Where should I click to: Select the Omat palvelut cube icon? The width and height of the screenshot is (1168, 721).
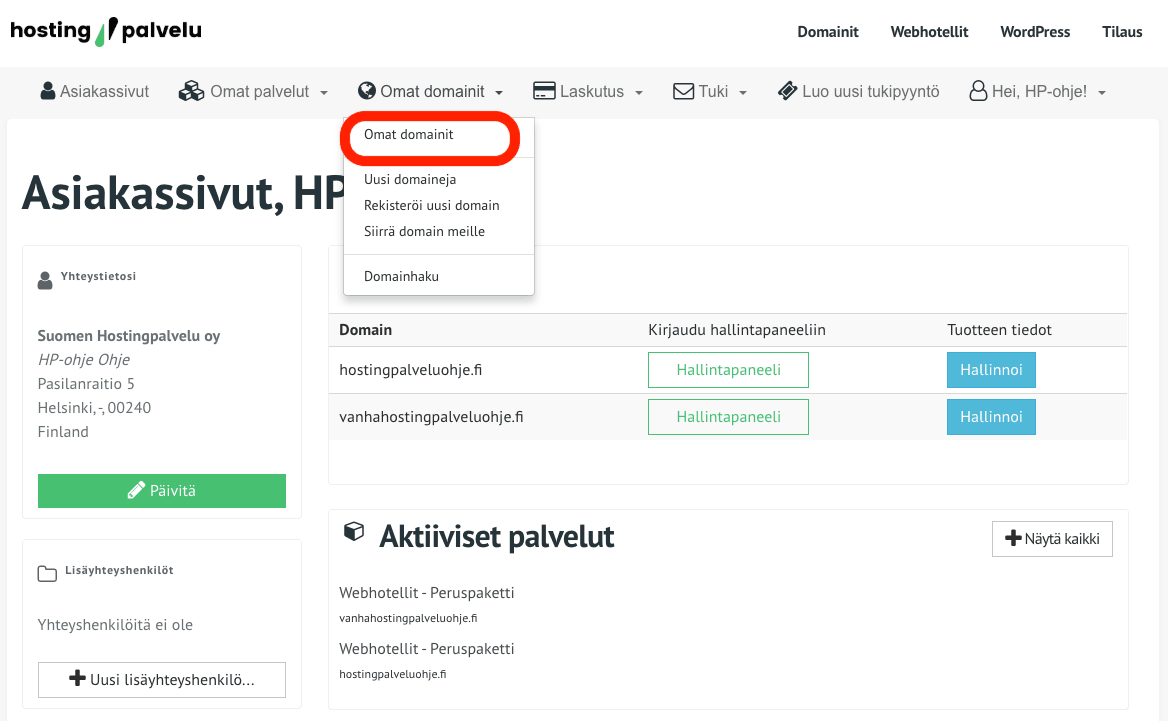tap(190, 90)
